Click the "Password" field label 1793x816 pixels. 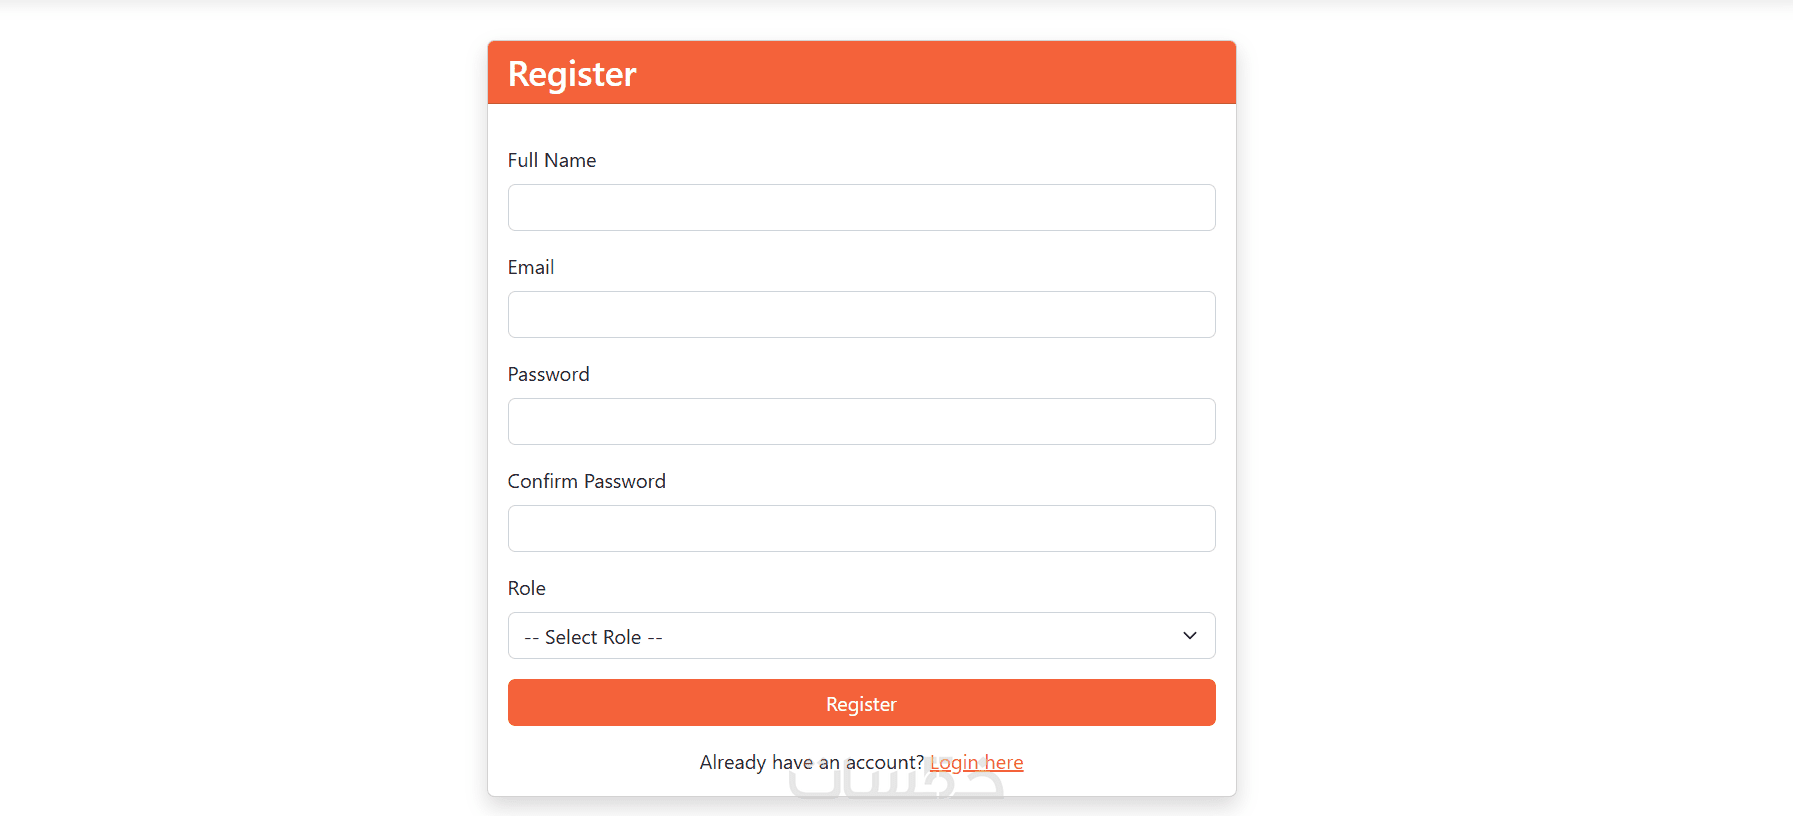(x=548, y=374)
